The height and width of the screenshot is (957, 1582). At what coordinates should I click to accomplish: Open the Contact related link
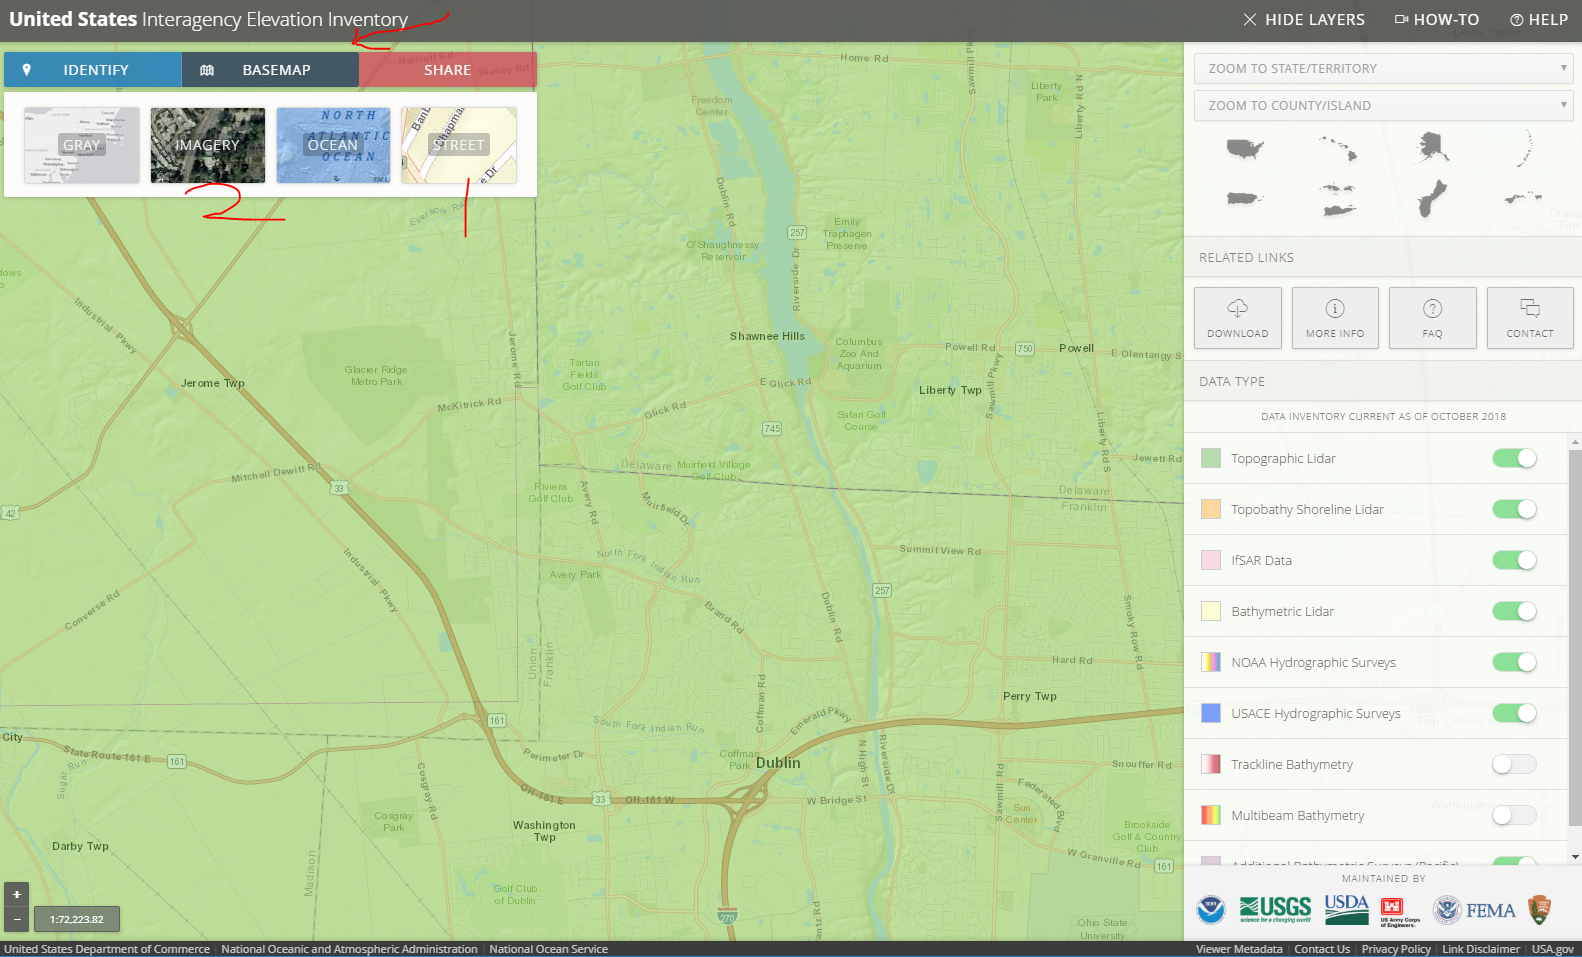pos(1530,318)
